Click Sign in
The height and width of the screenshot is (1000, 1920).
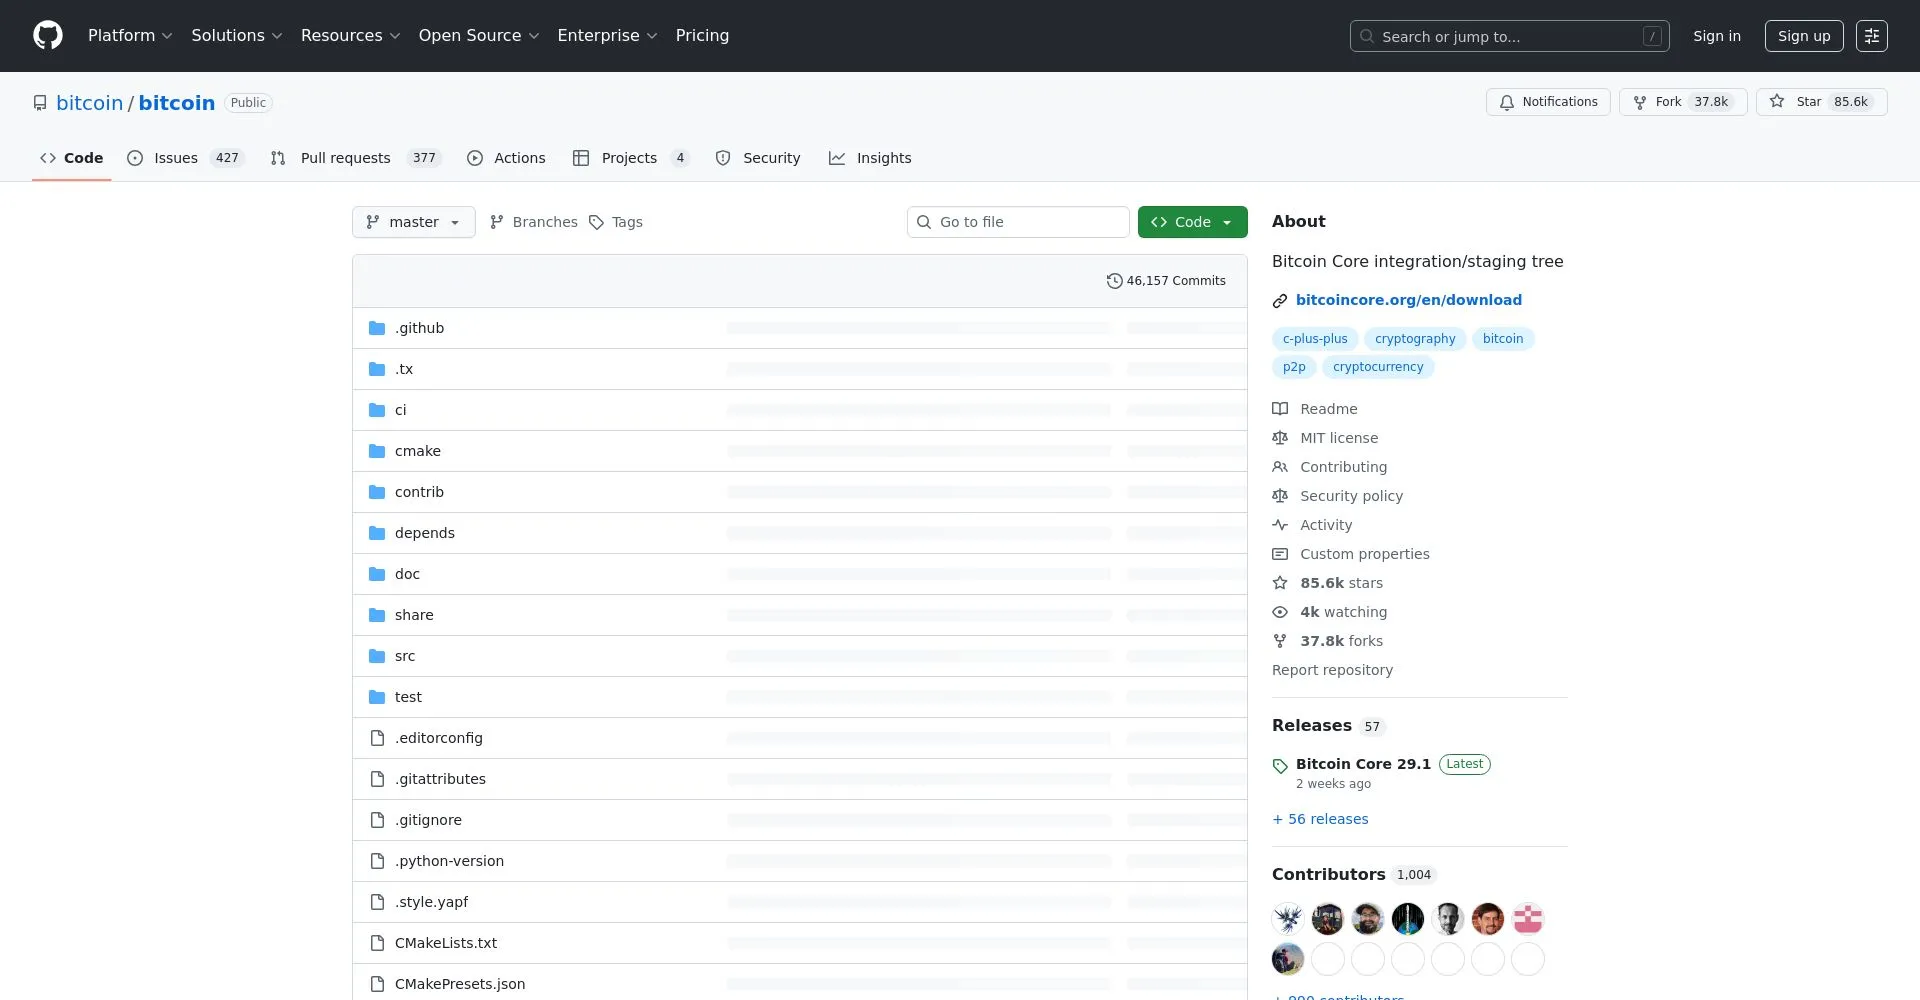pyautogui.click(x=1717, y=36)
